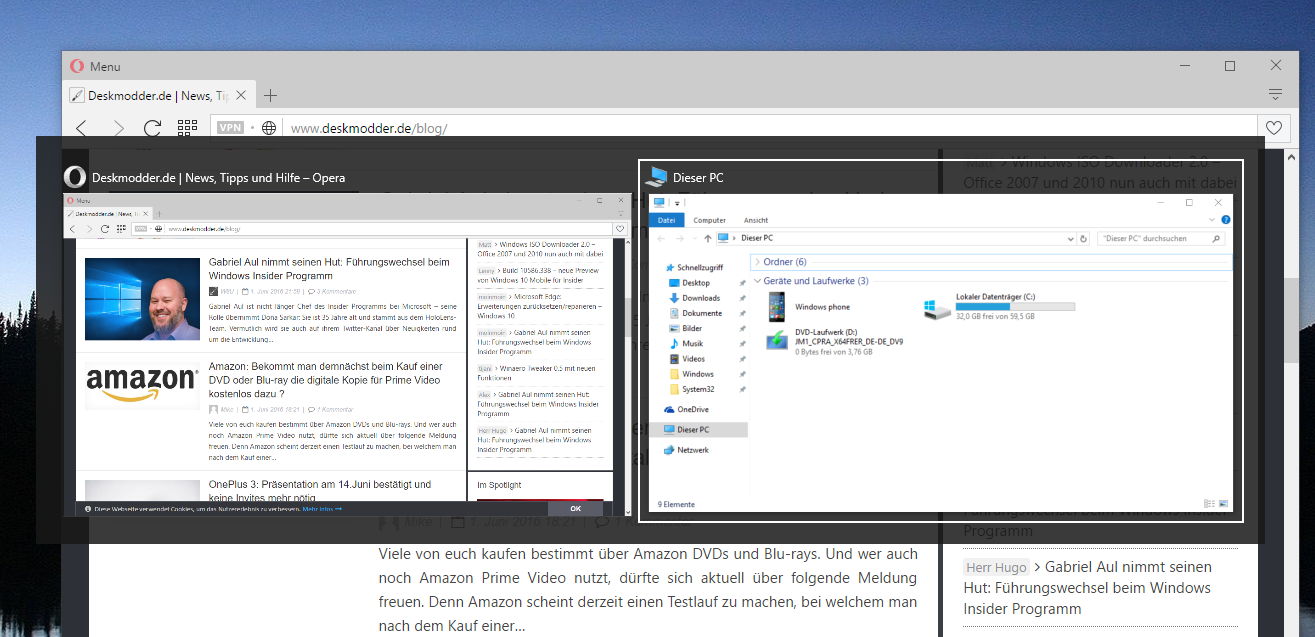Click the C: drive free space bar
Screen dimensions: 1315x637
click(x=1015, y=307)
